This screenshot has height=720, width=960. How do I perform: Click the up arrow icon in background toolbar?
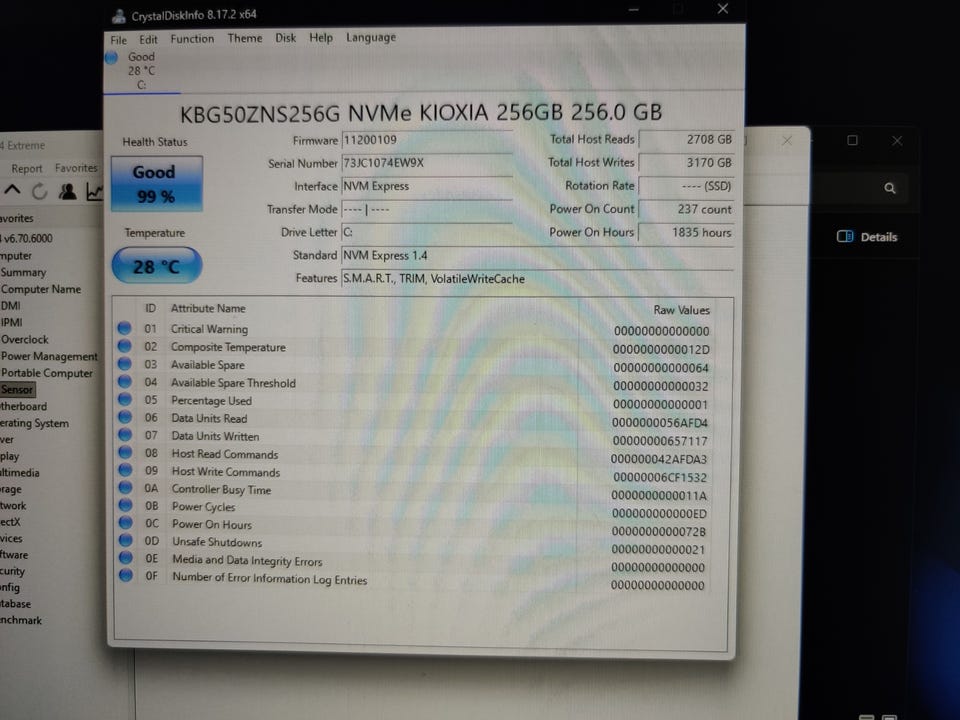tap(12, 191)
